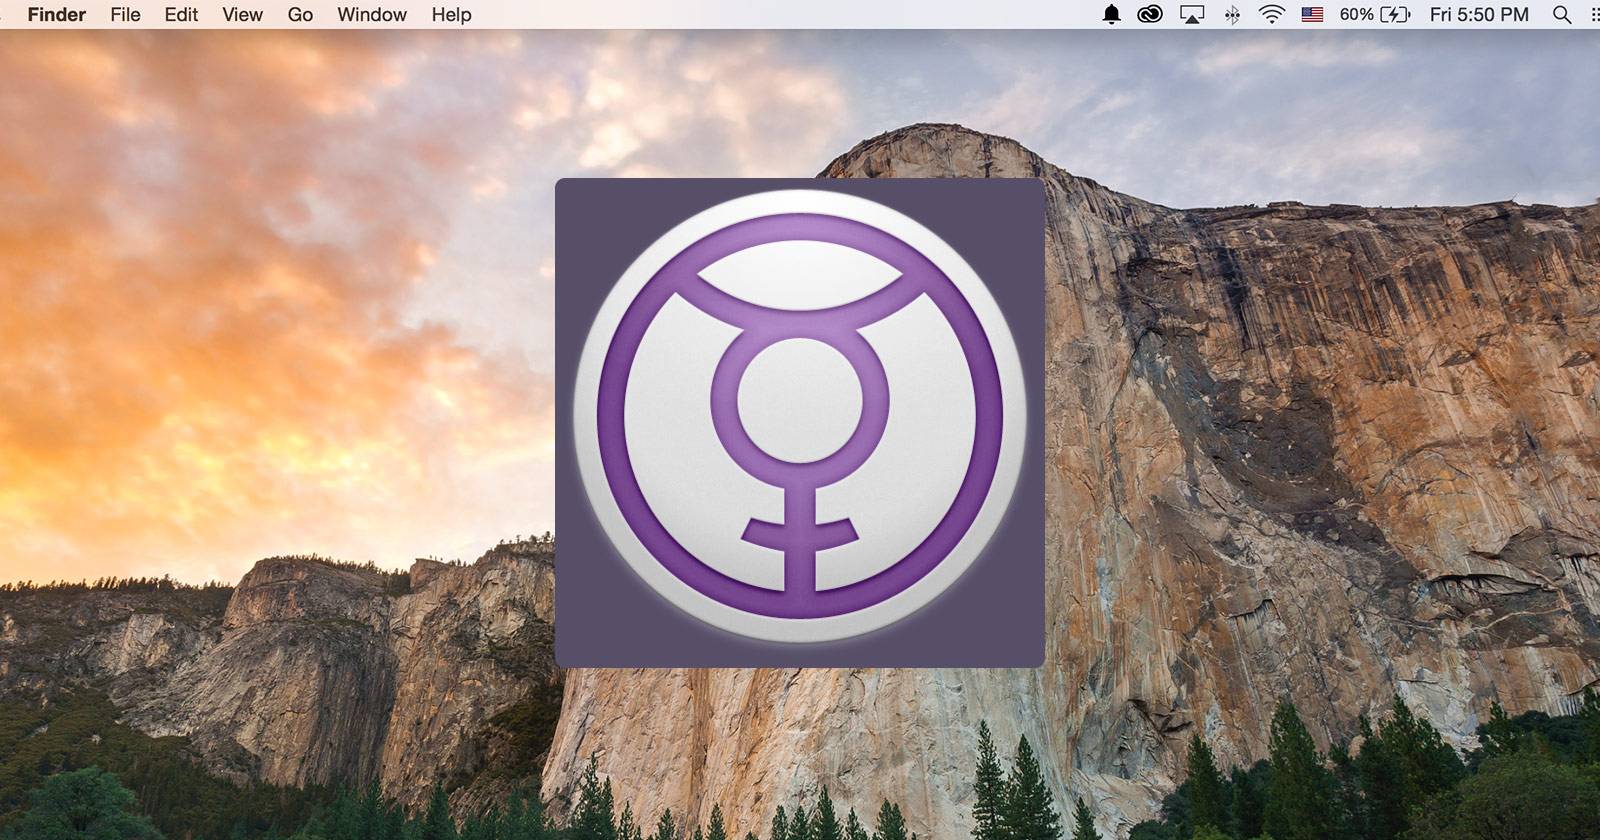Click the Bluetooth status icon
The height and width of the screenshot is (840, 1600).
click(x=1232, y=15)
